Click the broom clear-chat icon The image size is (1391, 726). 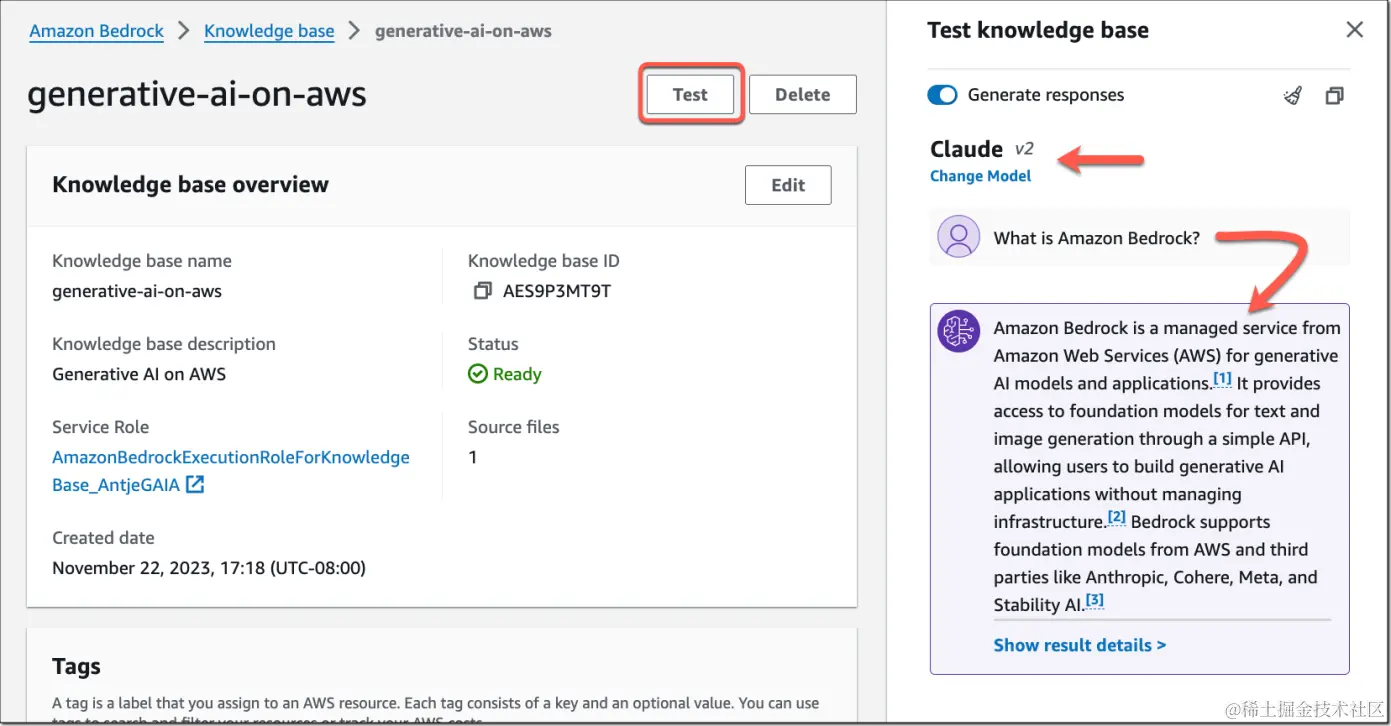tap(1293, 96)
